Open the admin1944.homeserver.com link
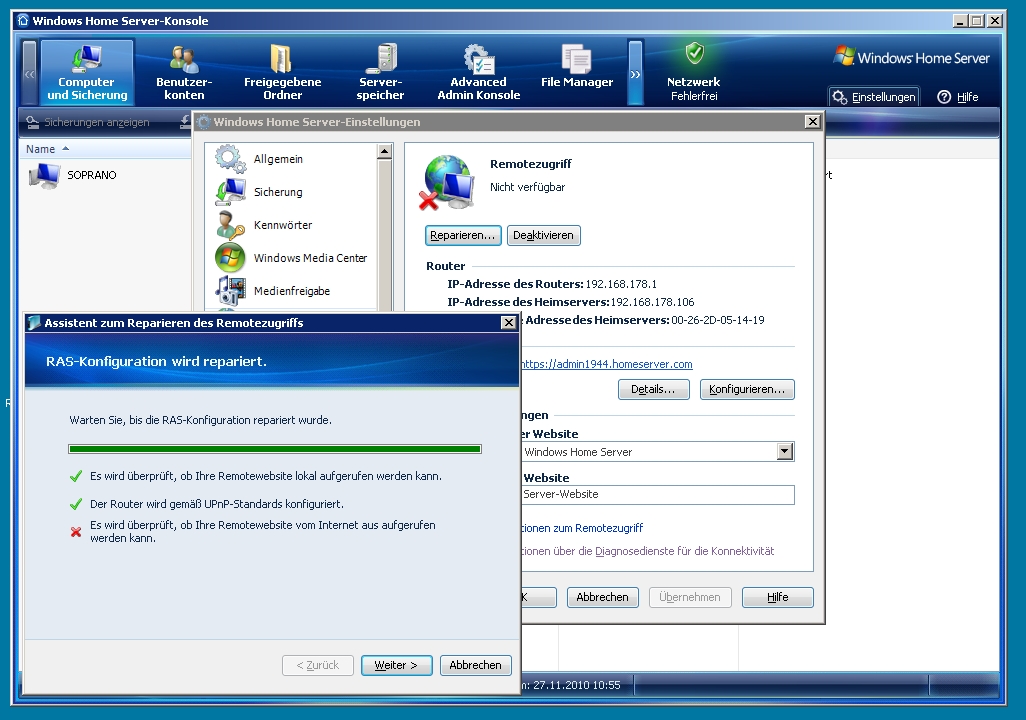 coord(607,364)
